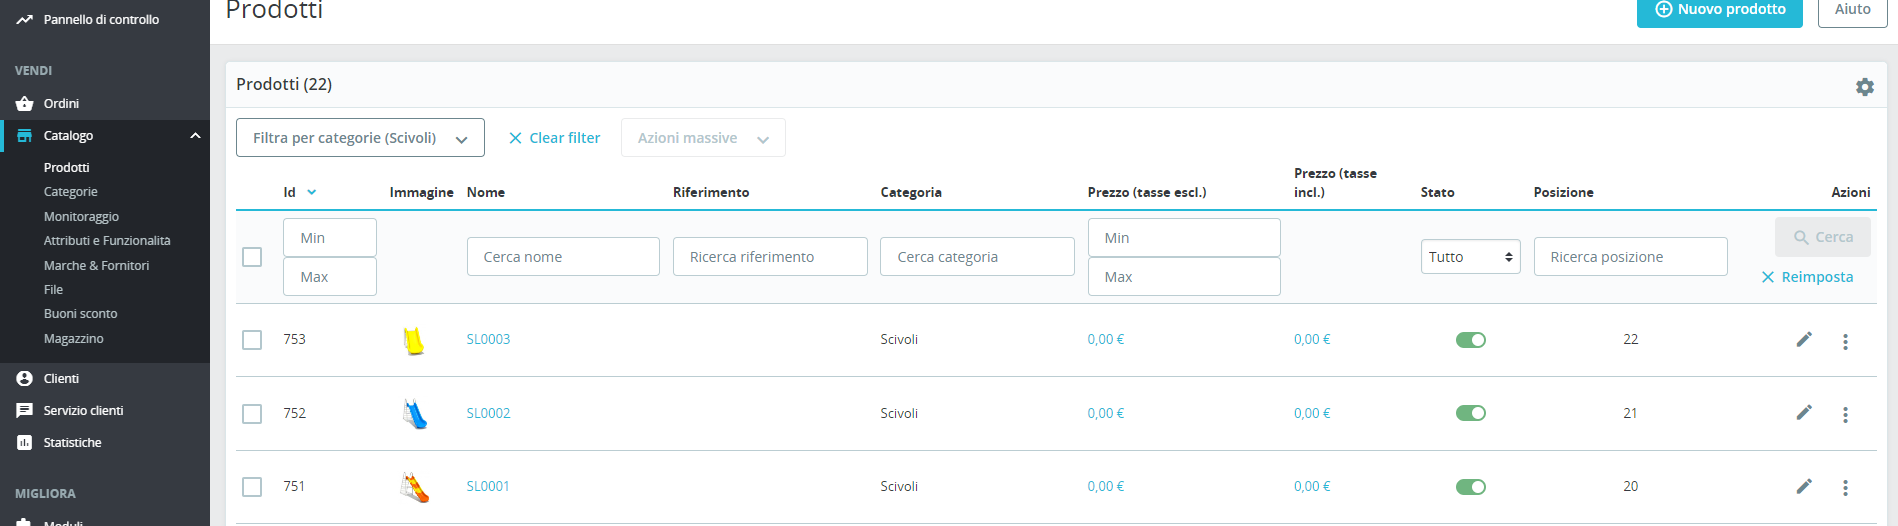Screen dimensions: 1898x526
Task: Collapse the Catalogo menu chevron
Action: pyautogui.click(x=195, y=136)
